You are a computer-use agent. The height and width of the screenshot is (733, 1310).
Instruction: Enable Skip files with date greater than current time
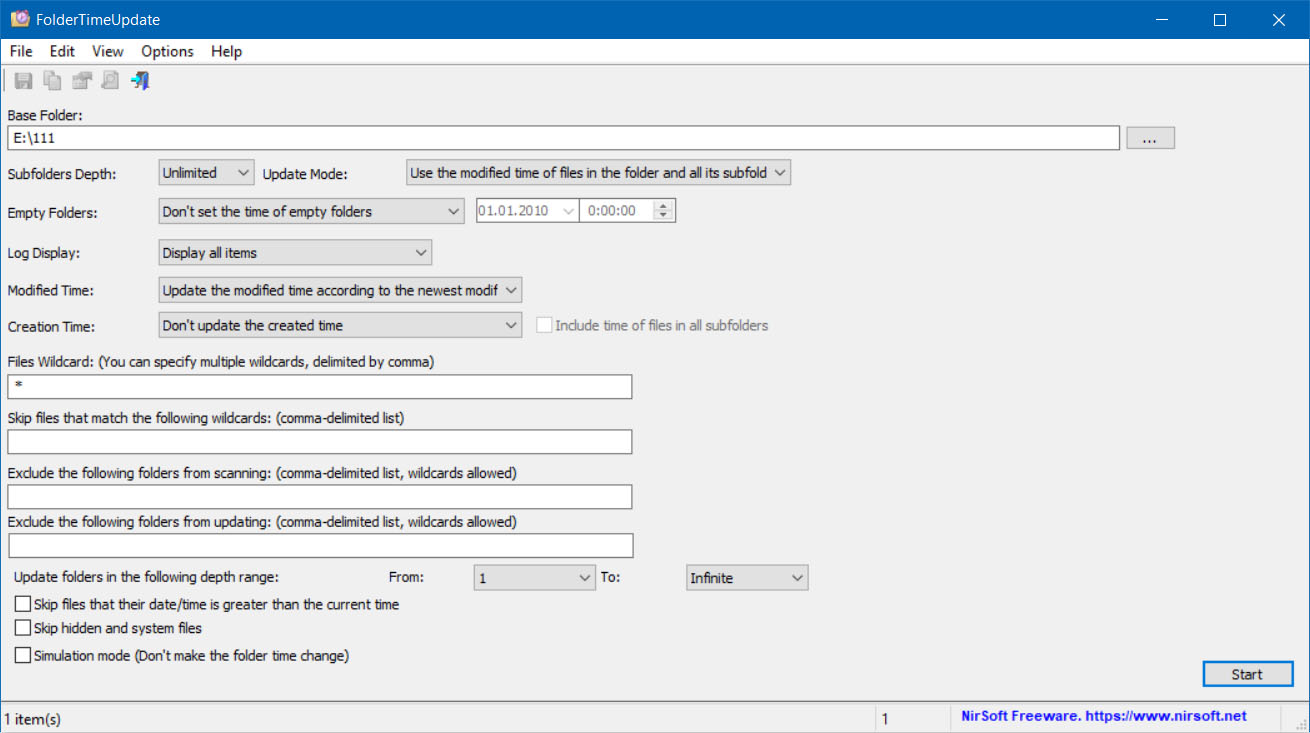[x=23, y=604]
